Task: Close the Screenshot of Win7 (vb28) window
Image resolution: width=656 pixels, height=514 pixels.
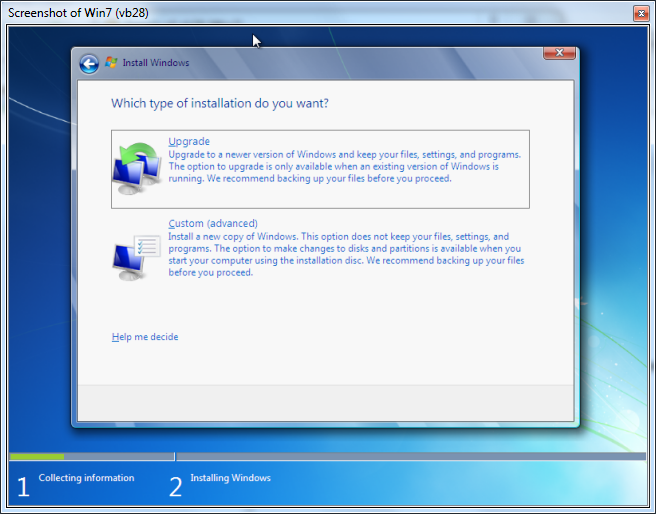Action: pos(641,13)
